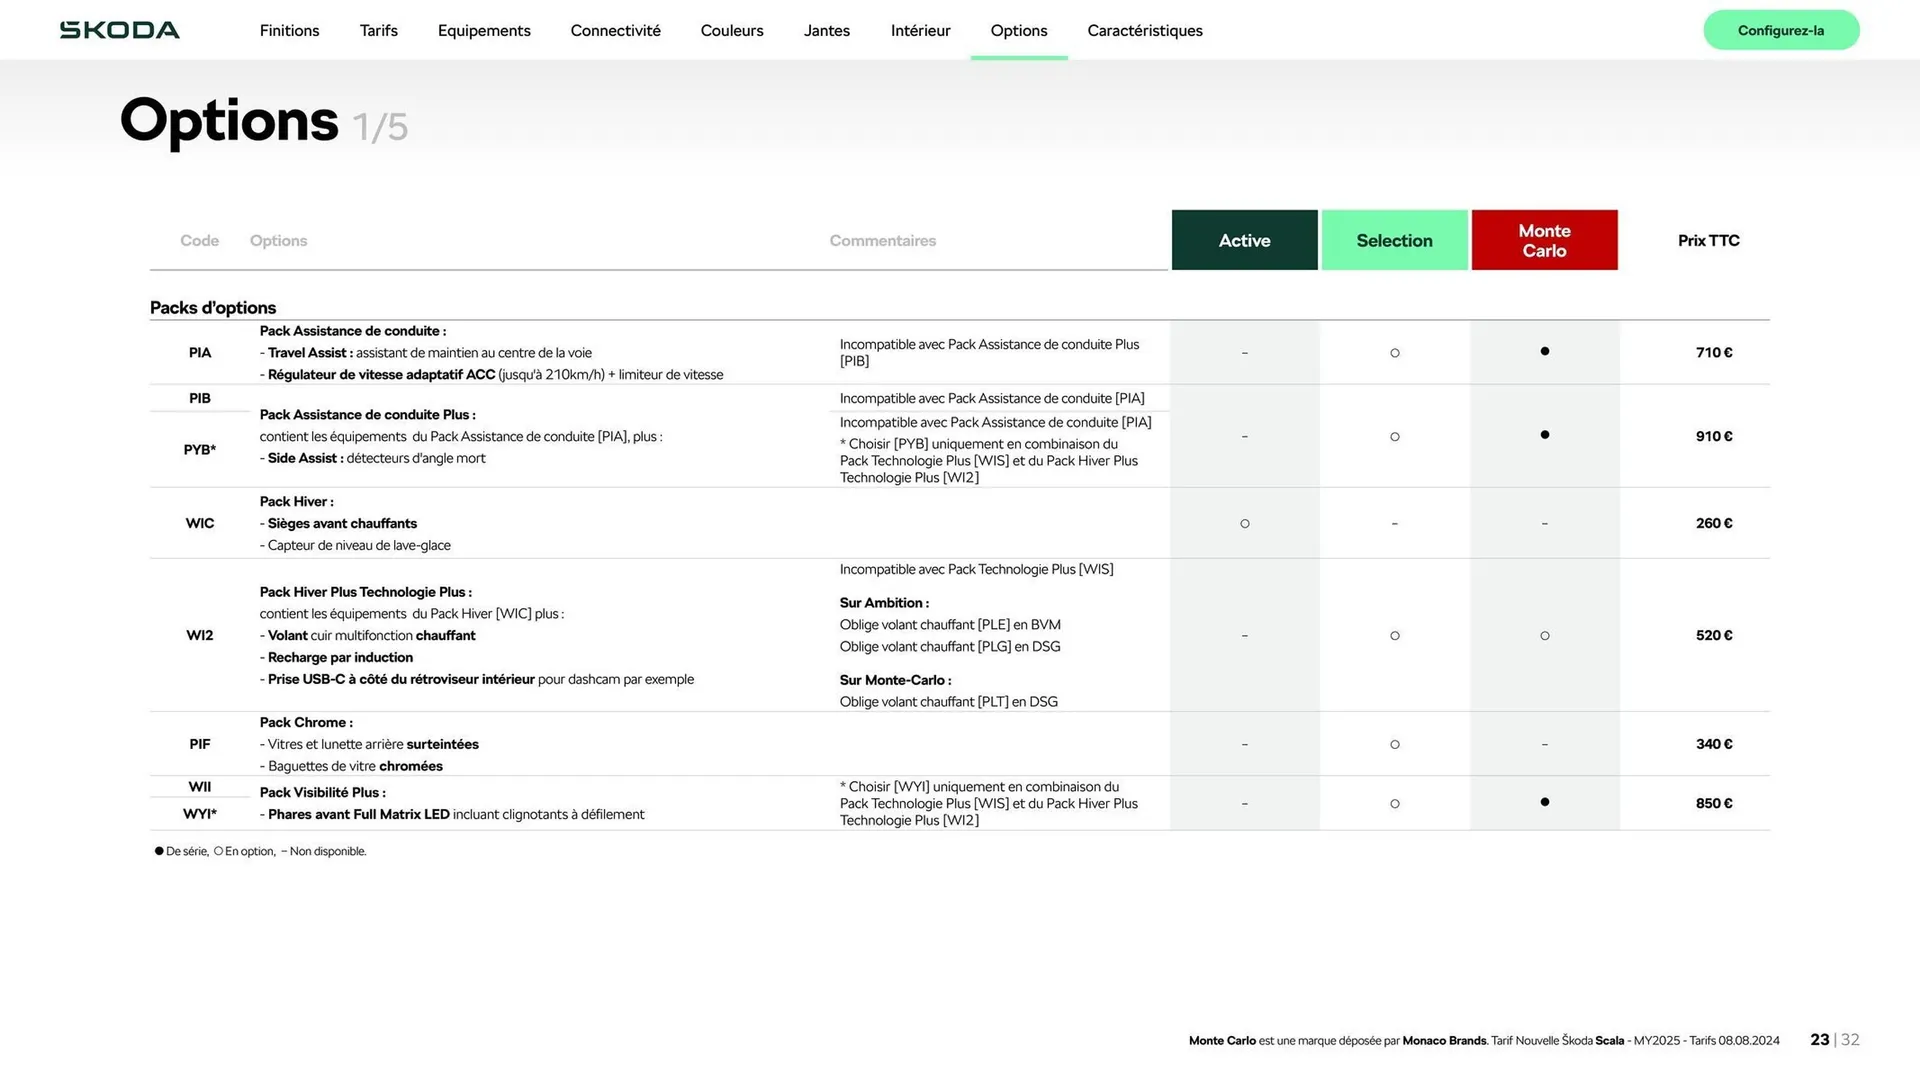Go to Equipements section
Screen dimensions: 1920x1080
tap(484, 30)
